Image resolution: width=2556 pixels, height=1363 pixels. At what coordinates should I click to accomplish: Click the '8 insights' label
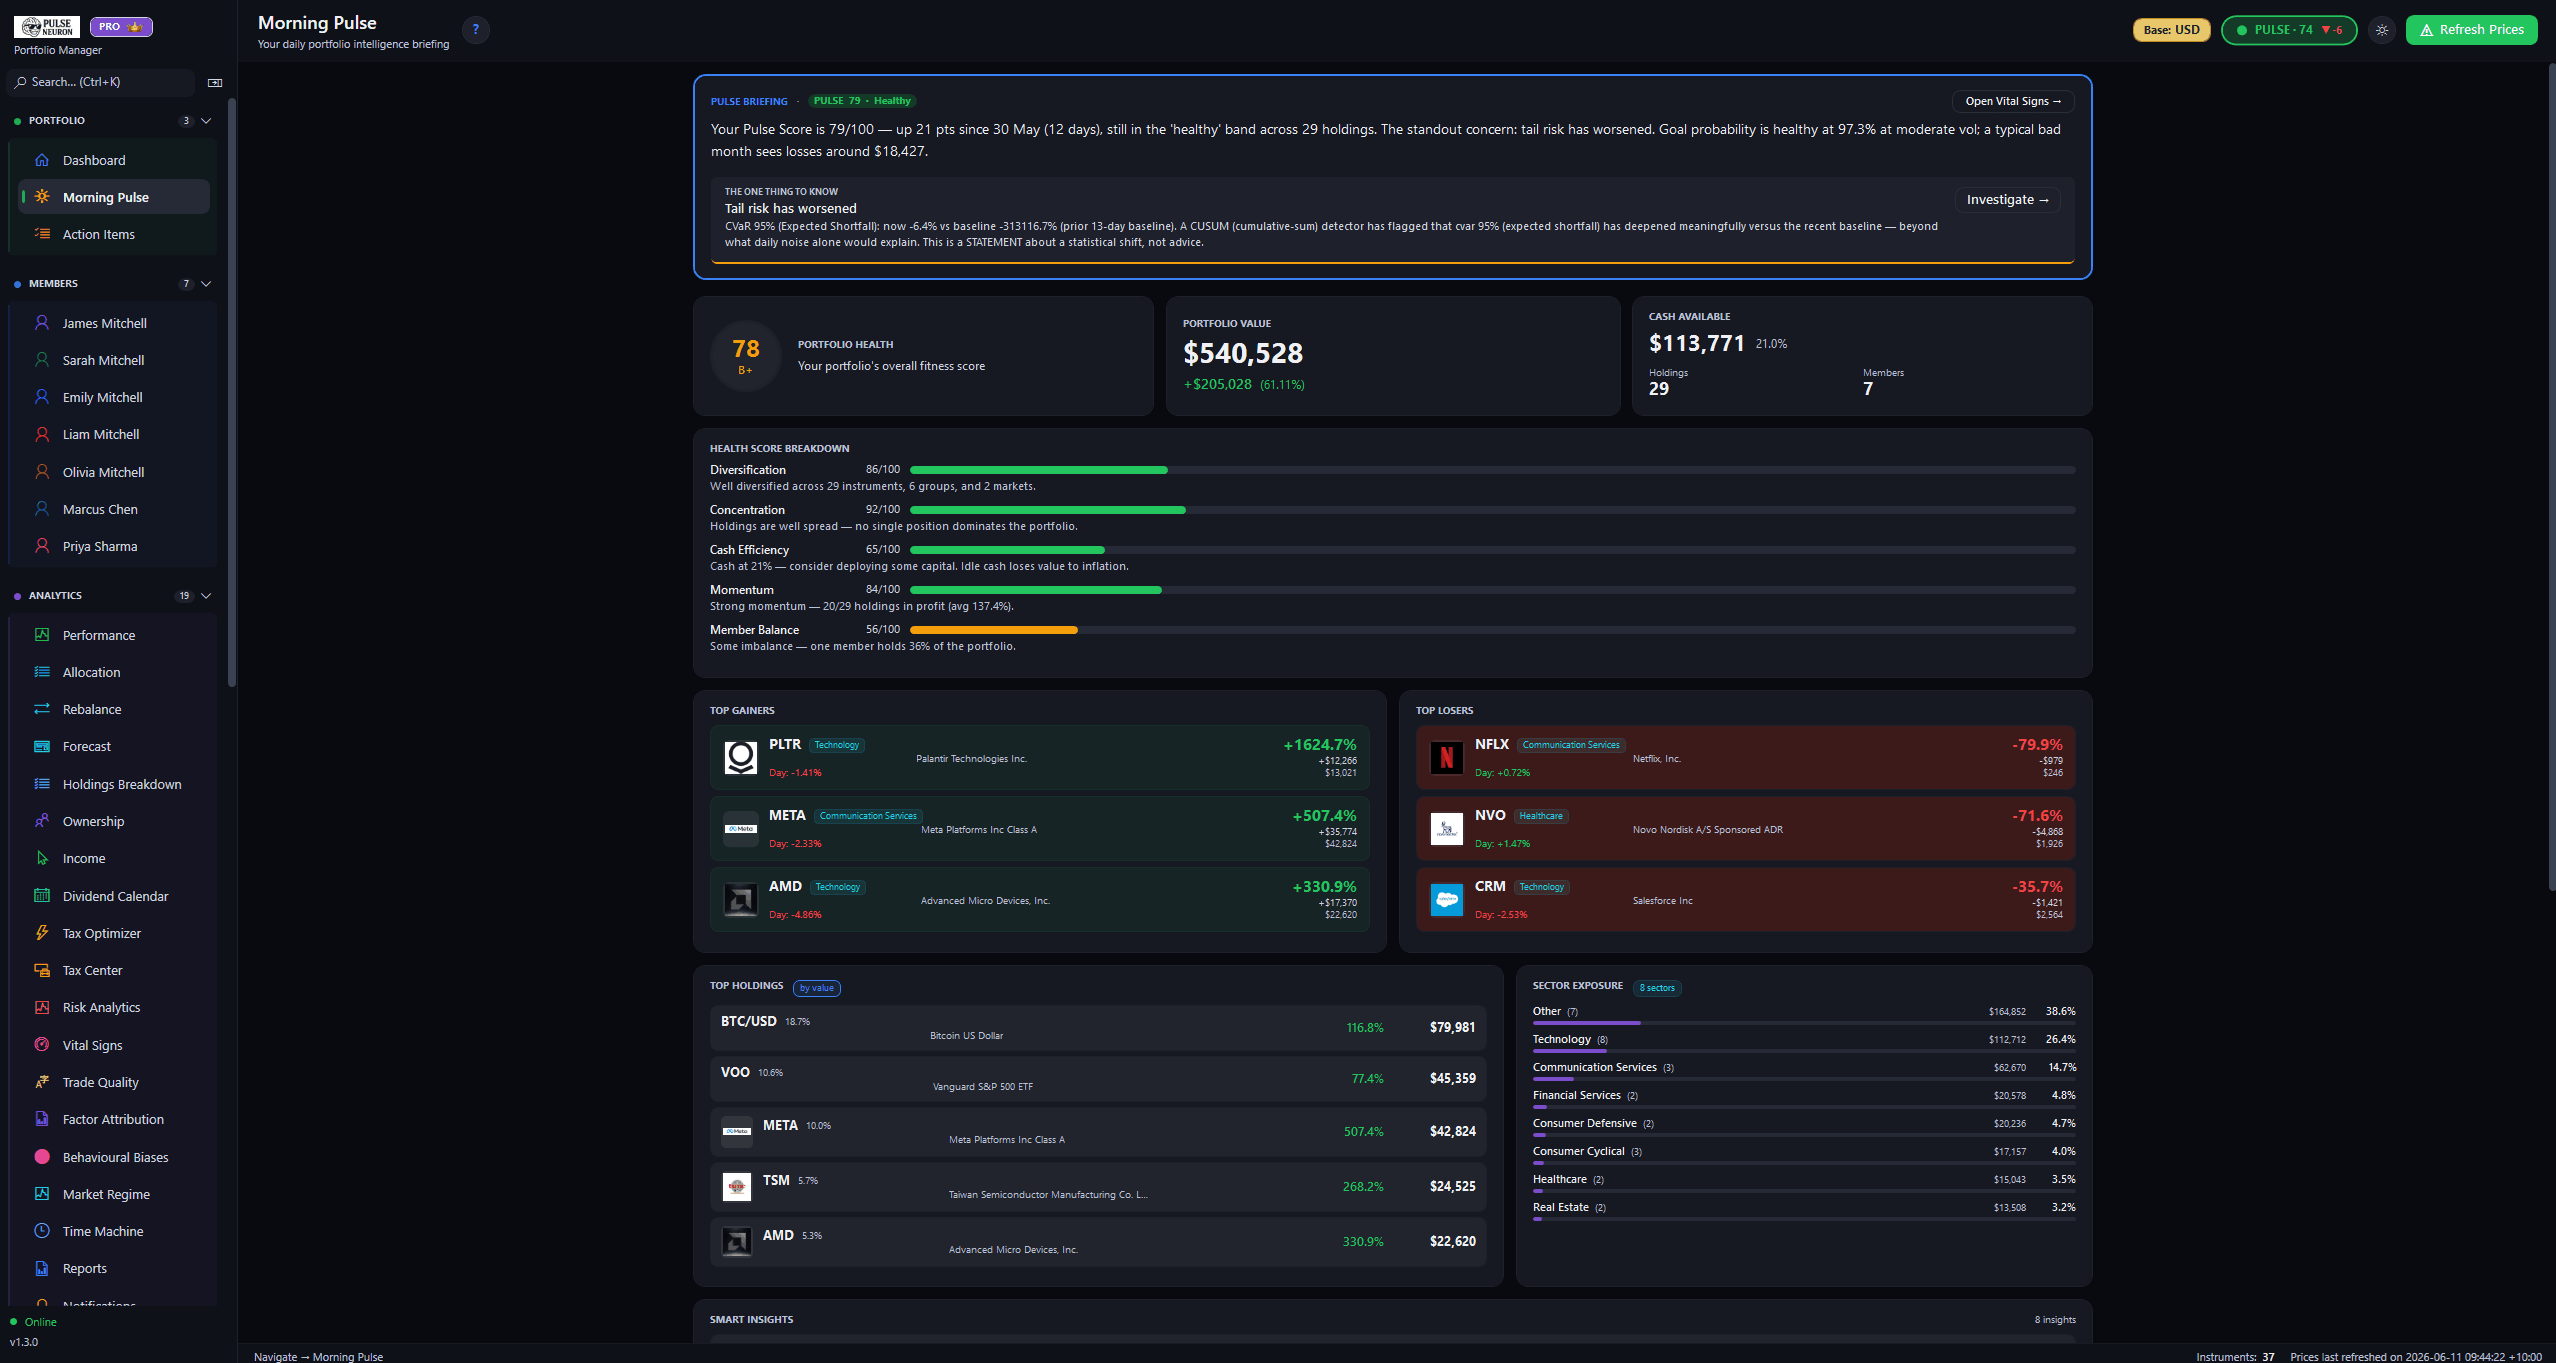[2055, 1320]
